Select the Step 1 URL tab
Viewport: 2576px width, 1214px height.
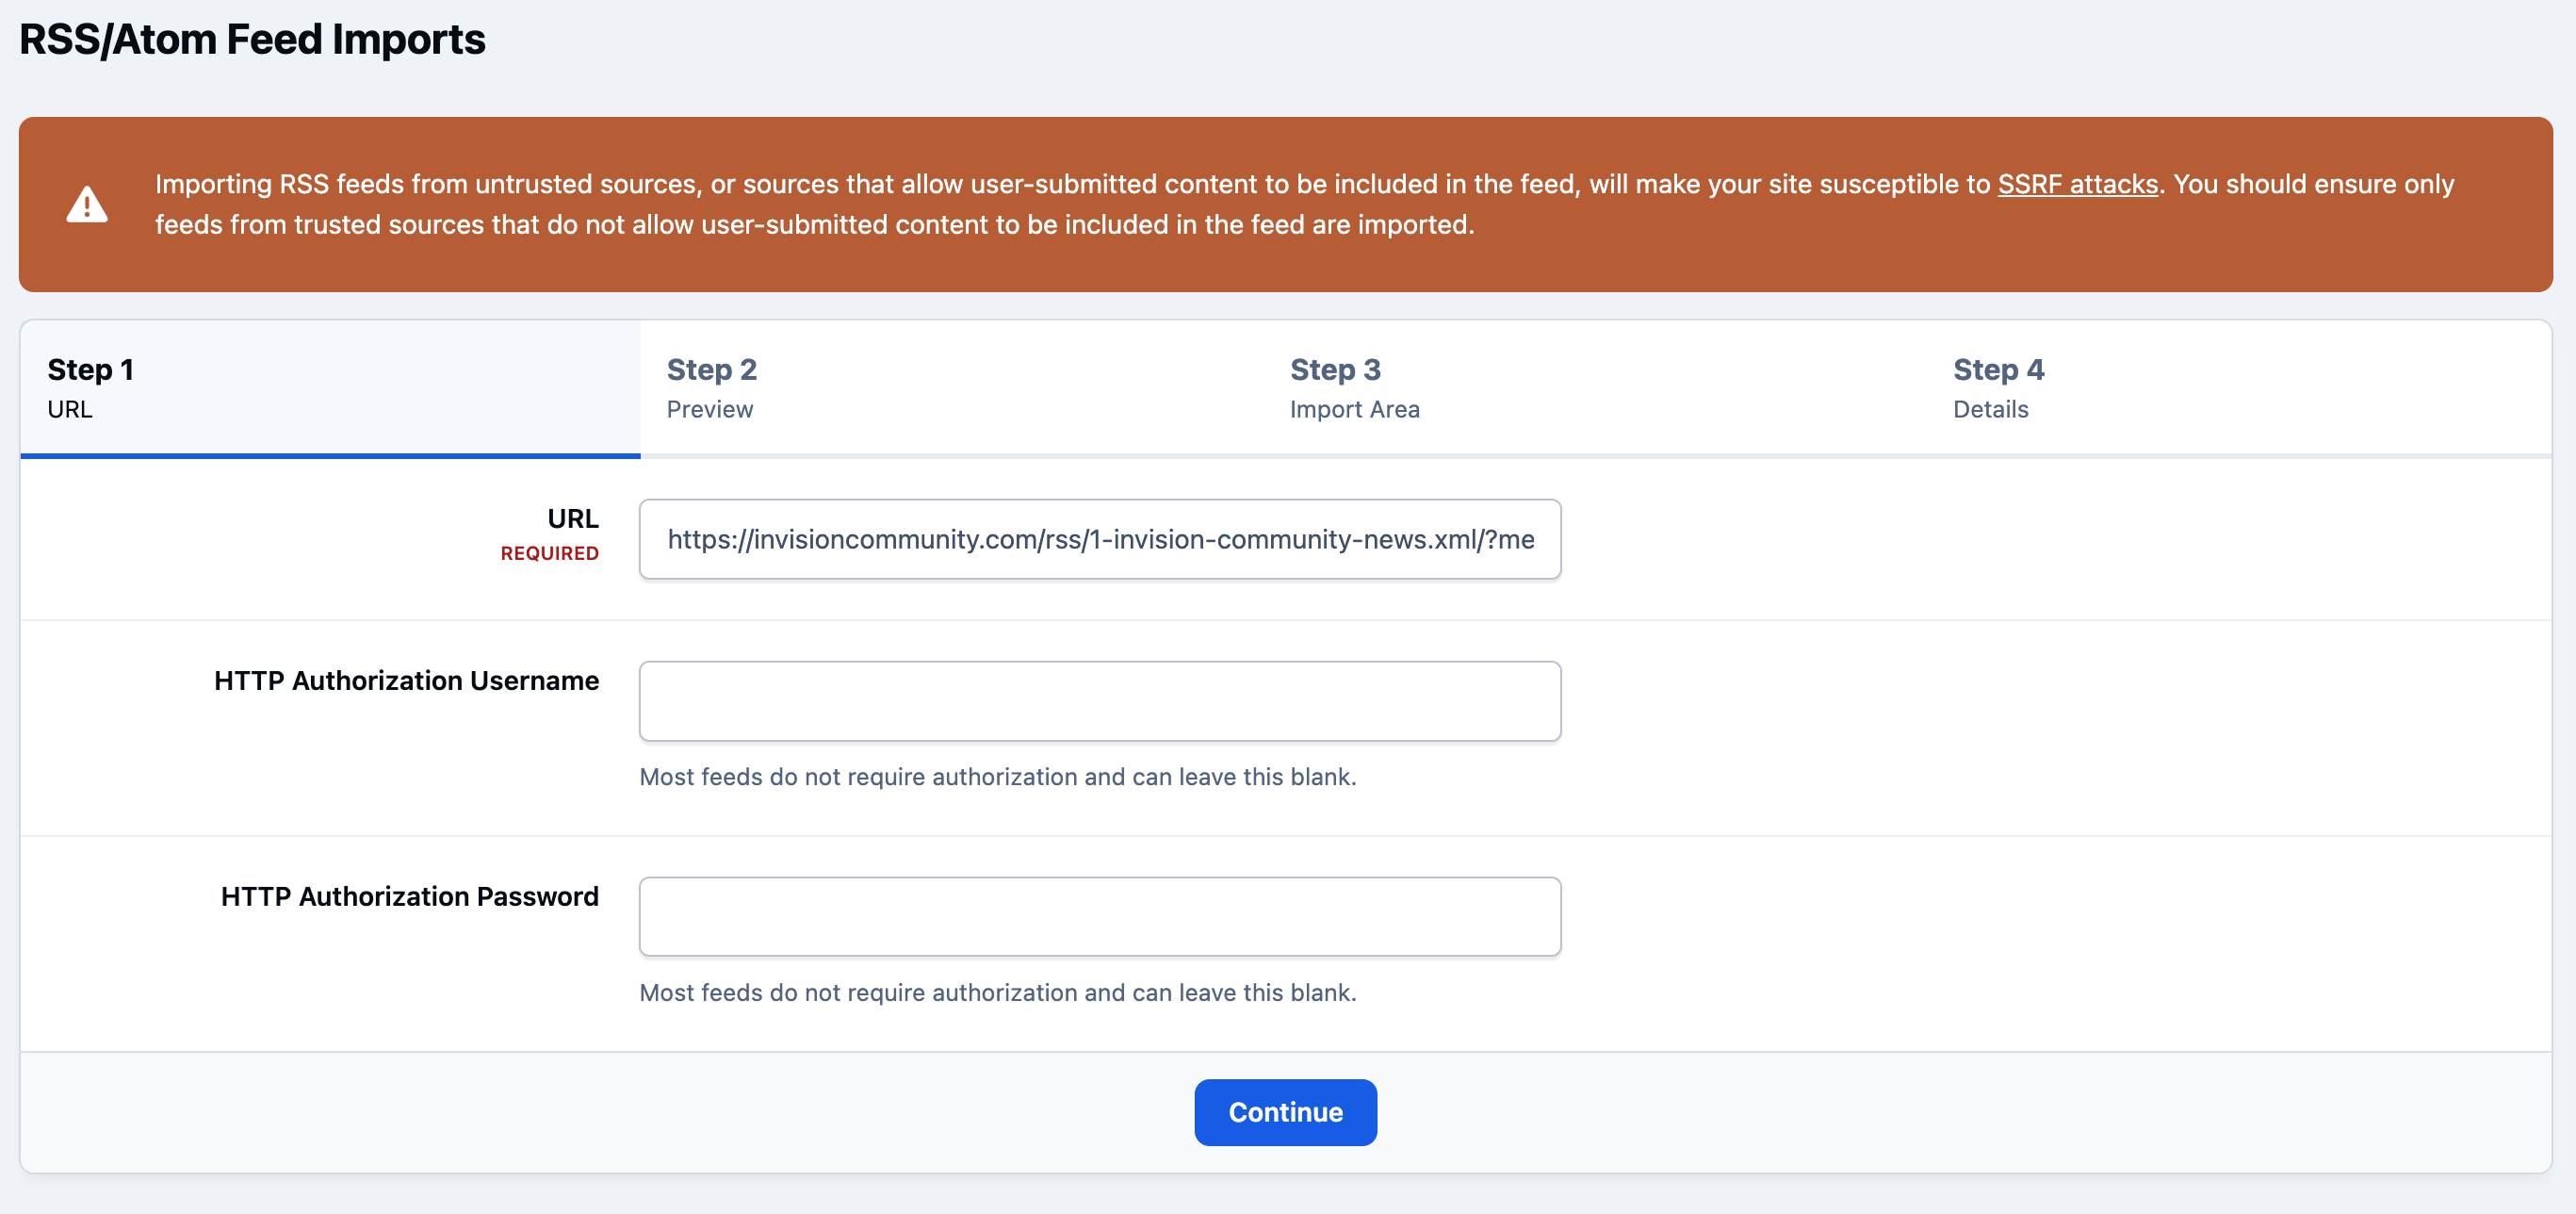330,388
